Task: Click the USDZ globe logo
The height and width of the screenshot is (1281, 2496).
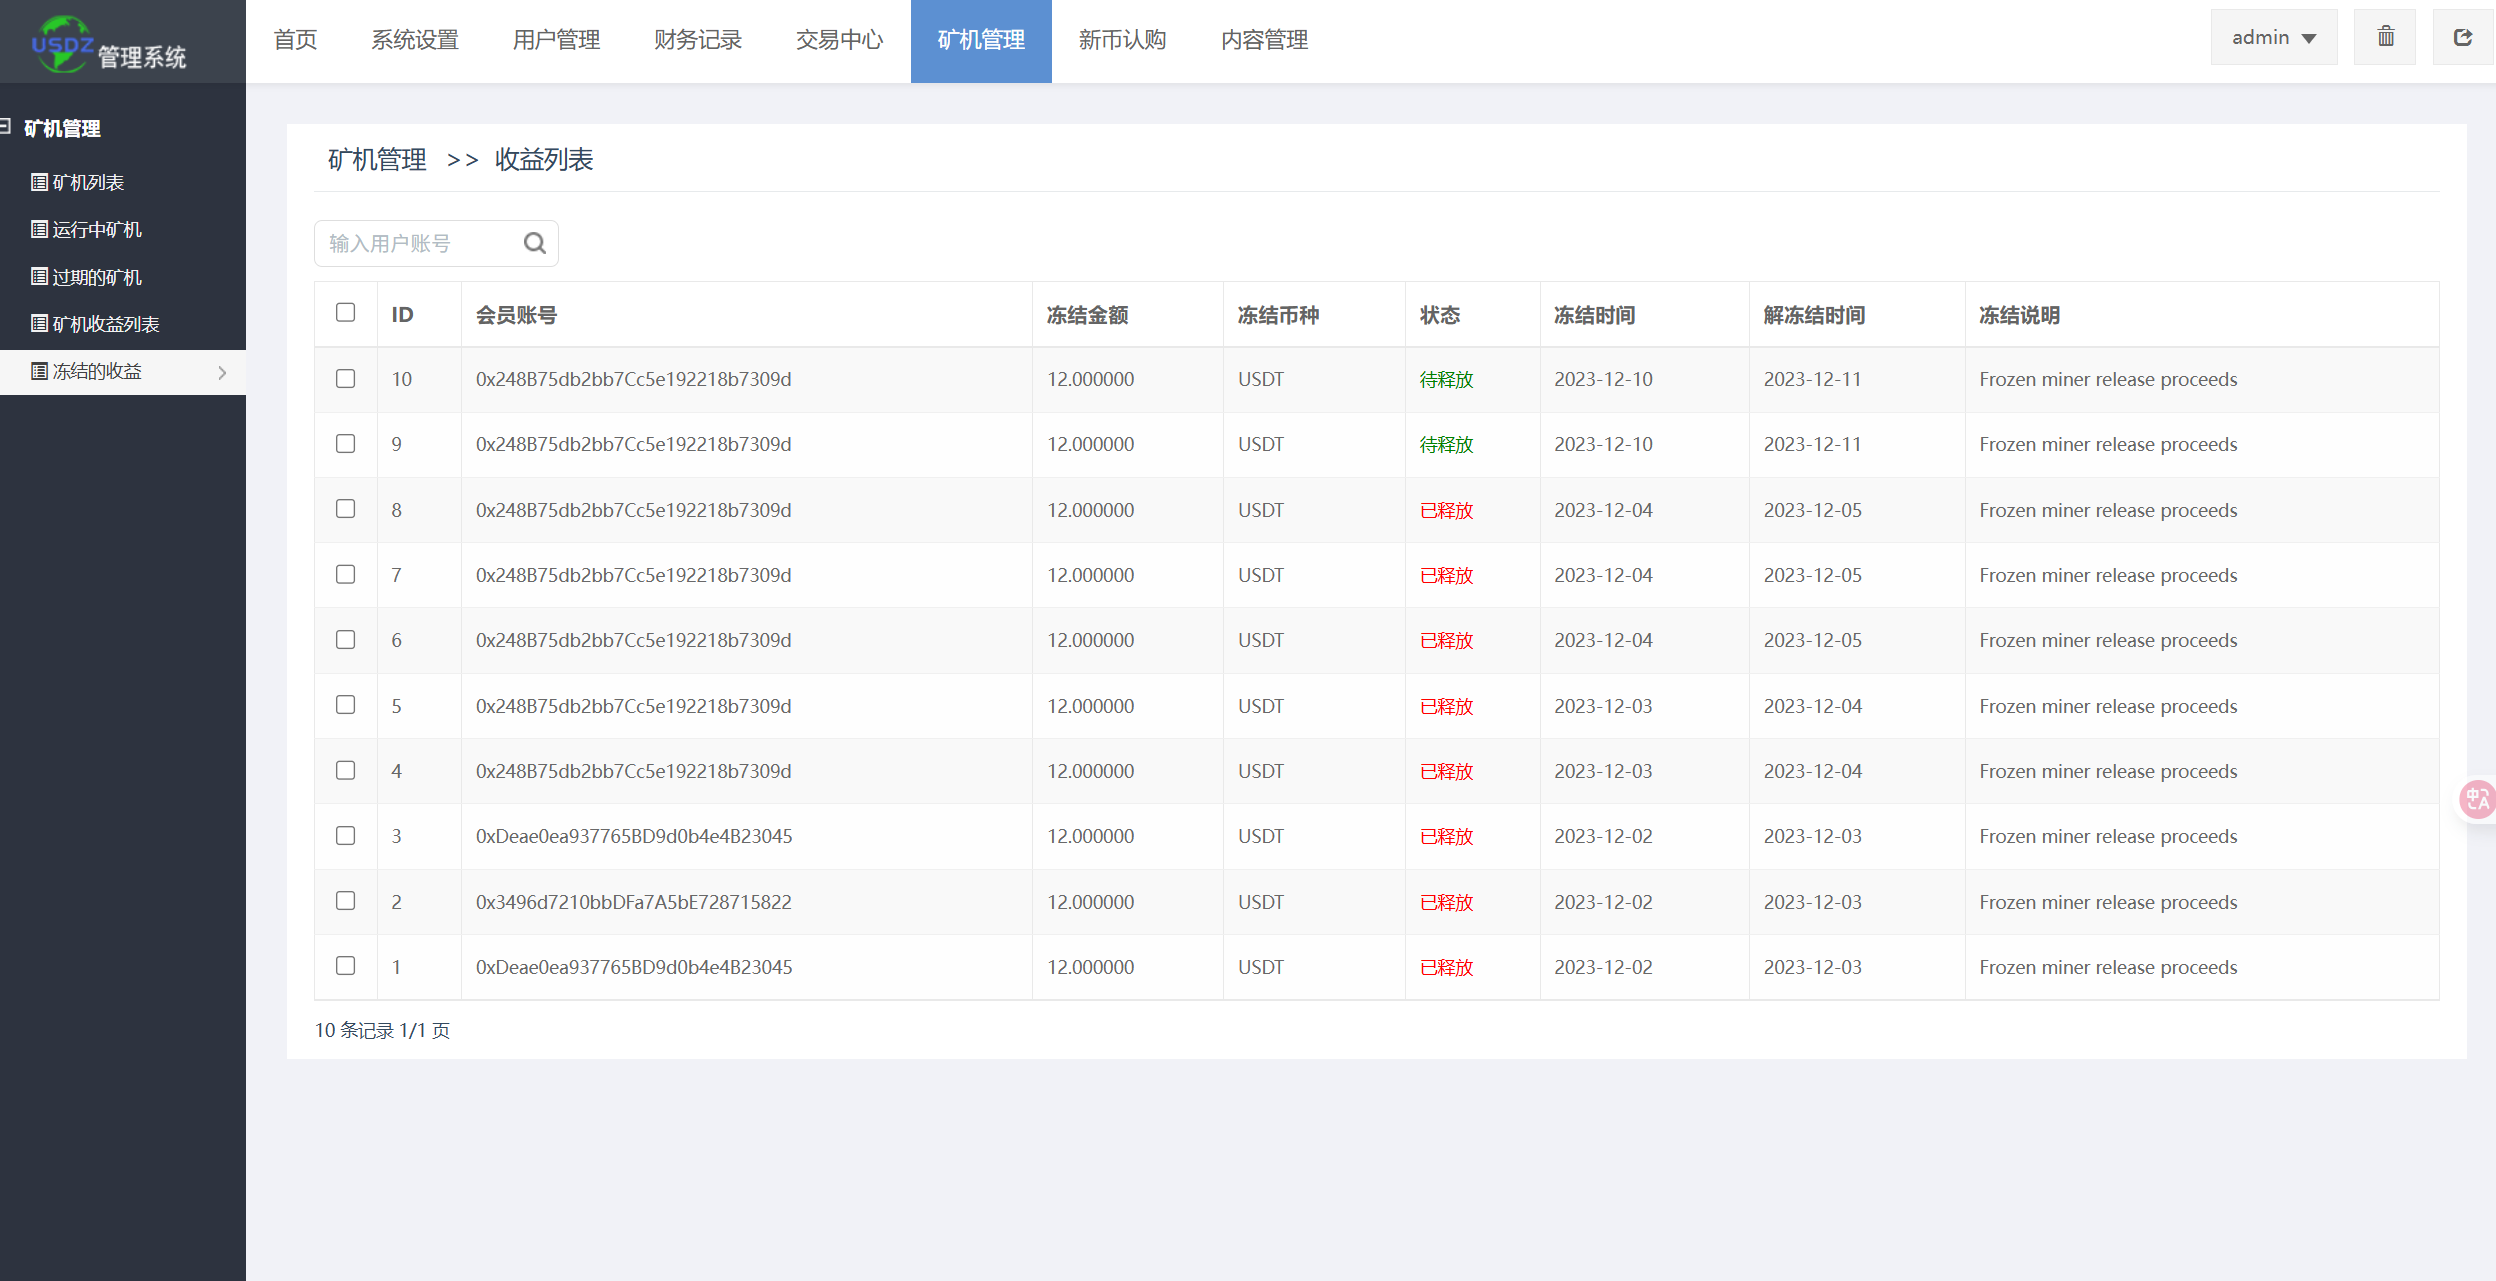Action: tap(61, 44)
